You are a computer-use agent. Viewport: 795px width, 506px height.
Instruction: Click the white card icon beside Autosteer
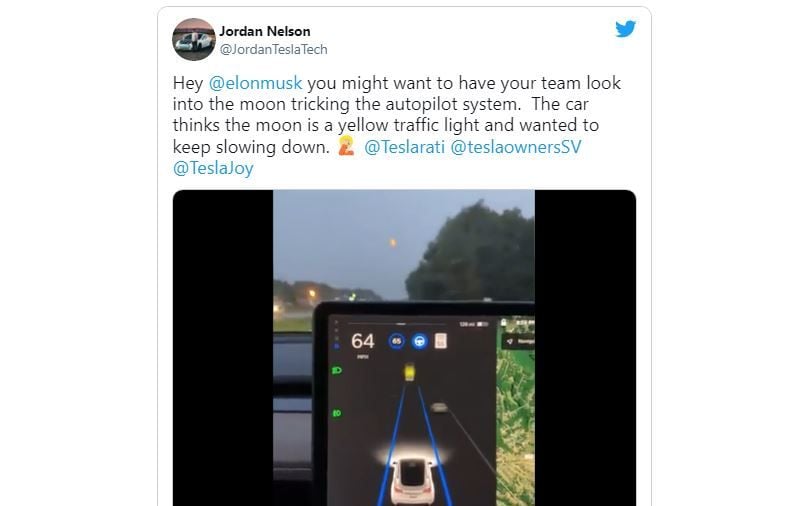click(441, 341)
